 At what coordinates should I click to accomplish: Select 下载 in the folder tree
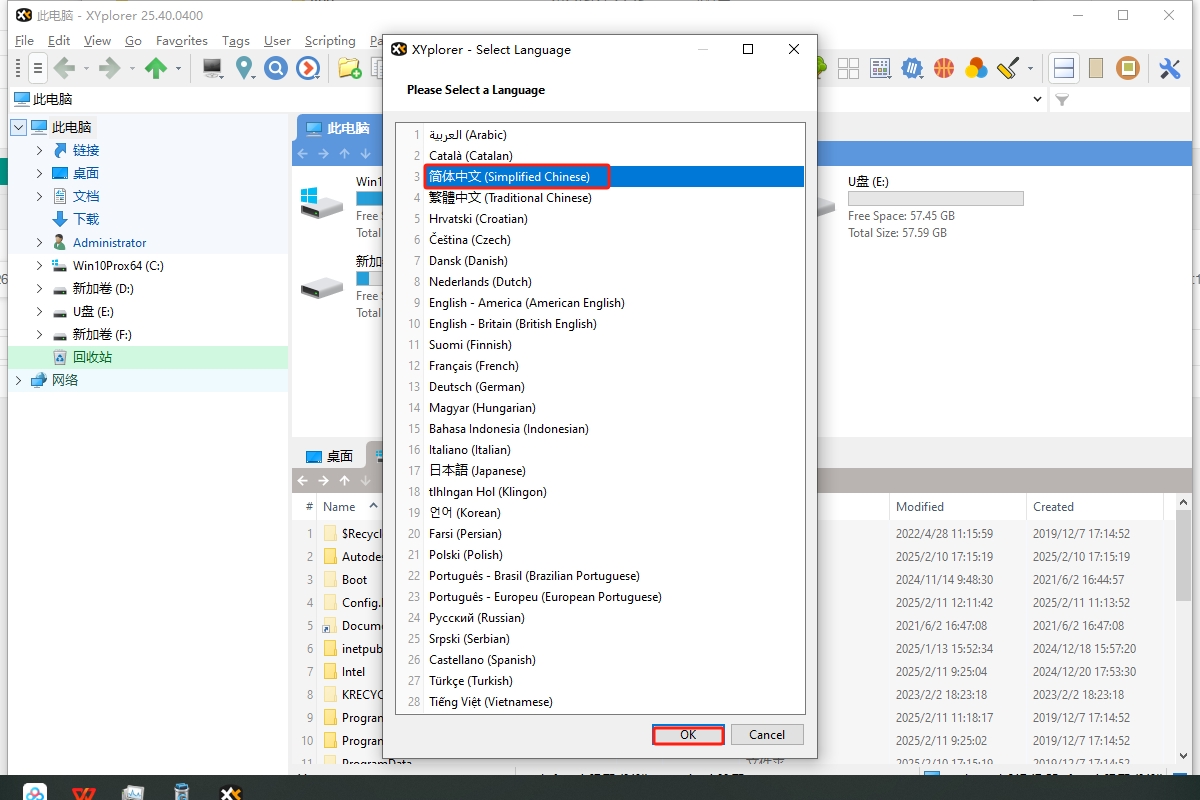point(86,219)
